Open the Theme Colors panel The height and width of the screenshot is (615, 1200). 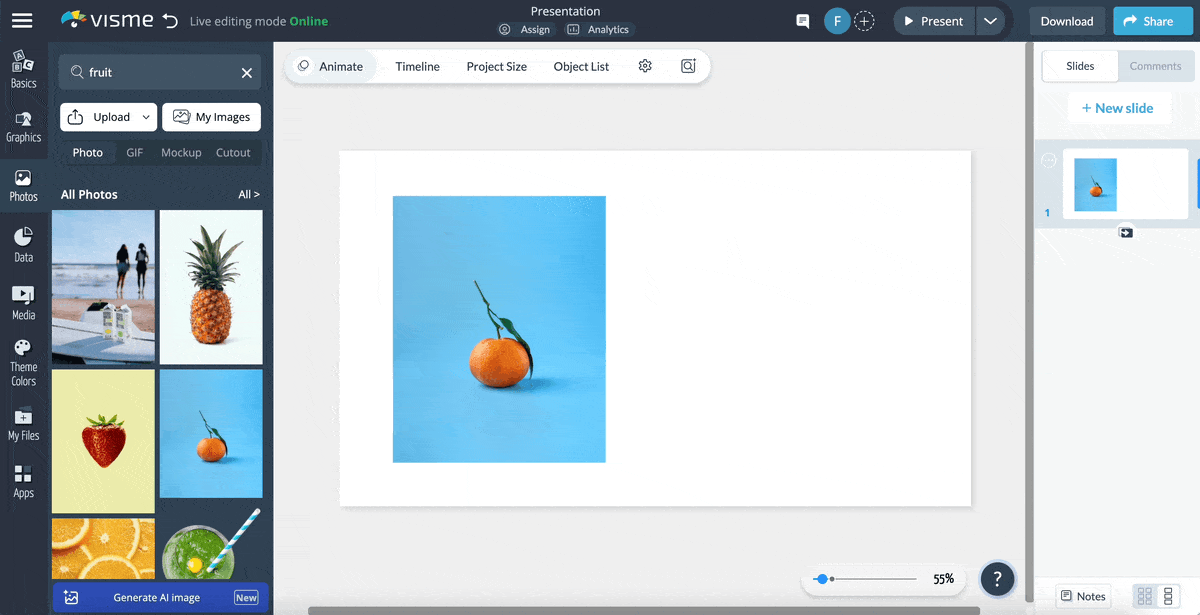click(x=23, y=359)
